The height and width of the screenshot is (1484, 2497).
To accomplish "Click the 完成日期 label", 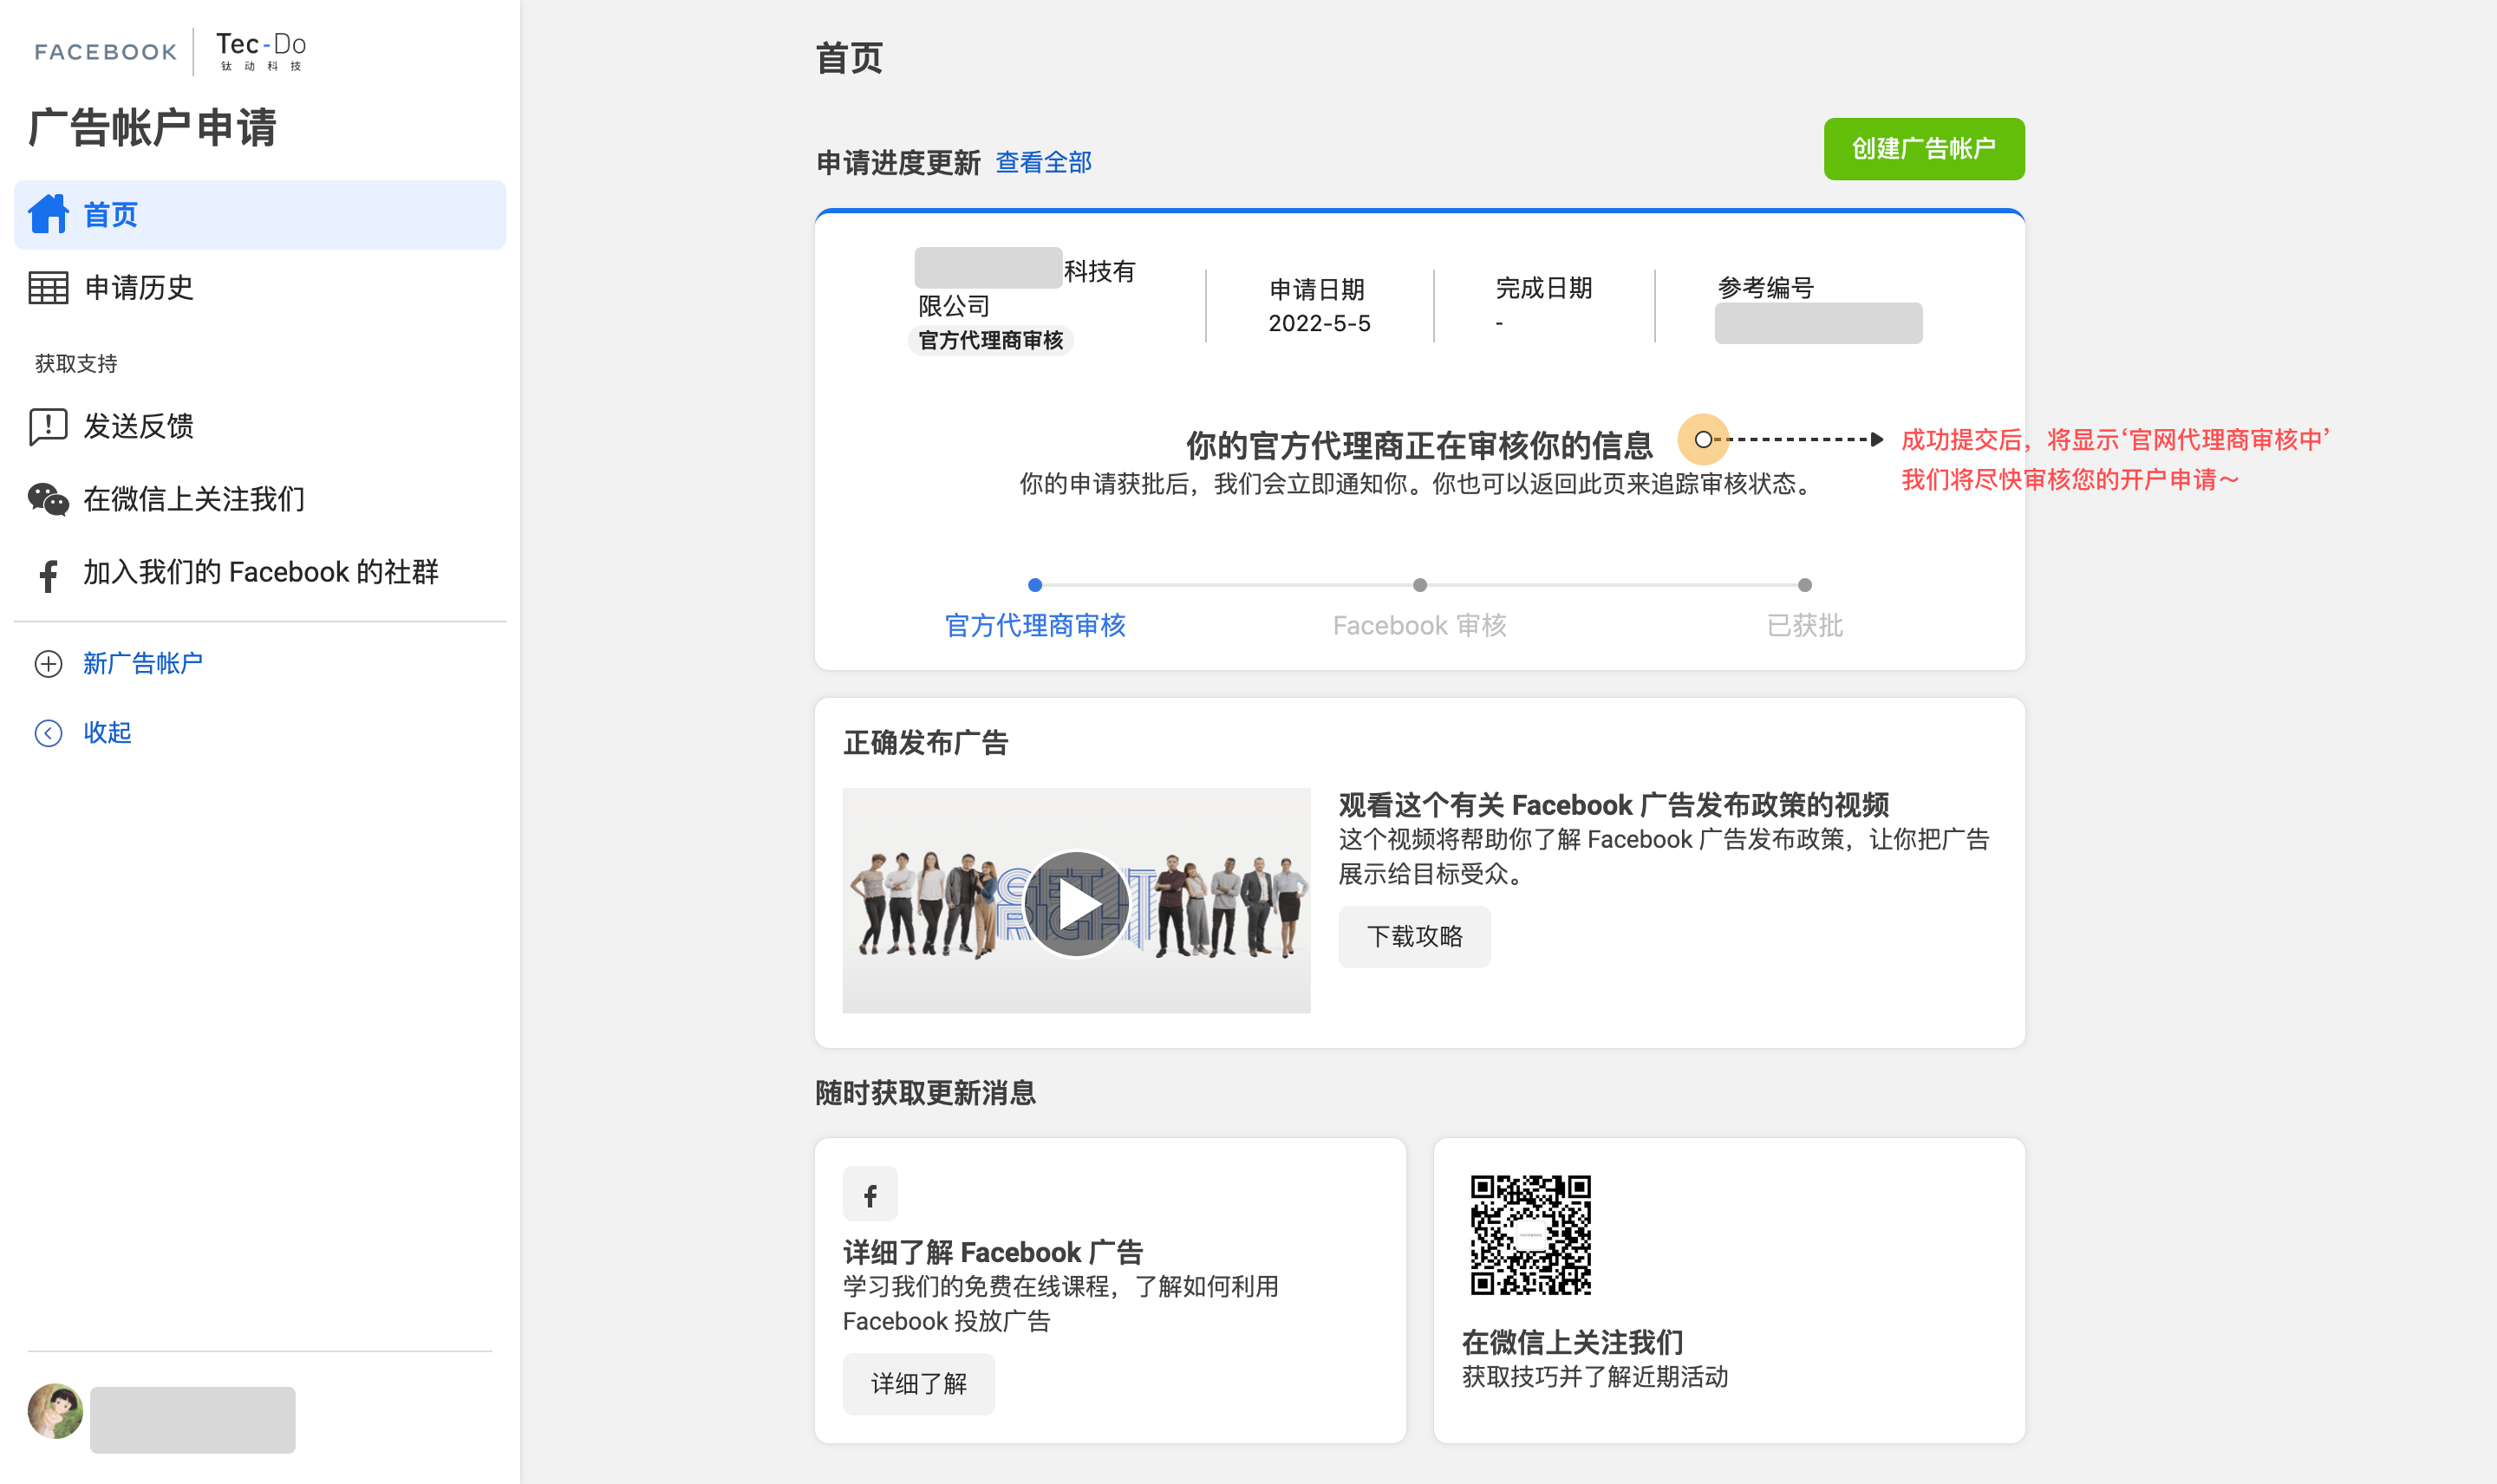I will pyautogui.click(x=1543, y=288).
